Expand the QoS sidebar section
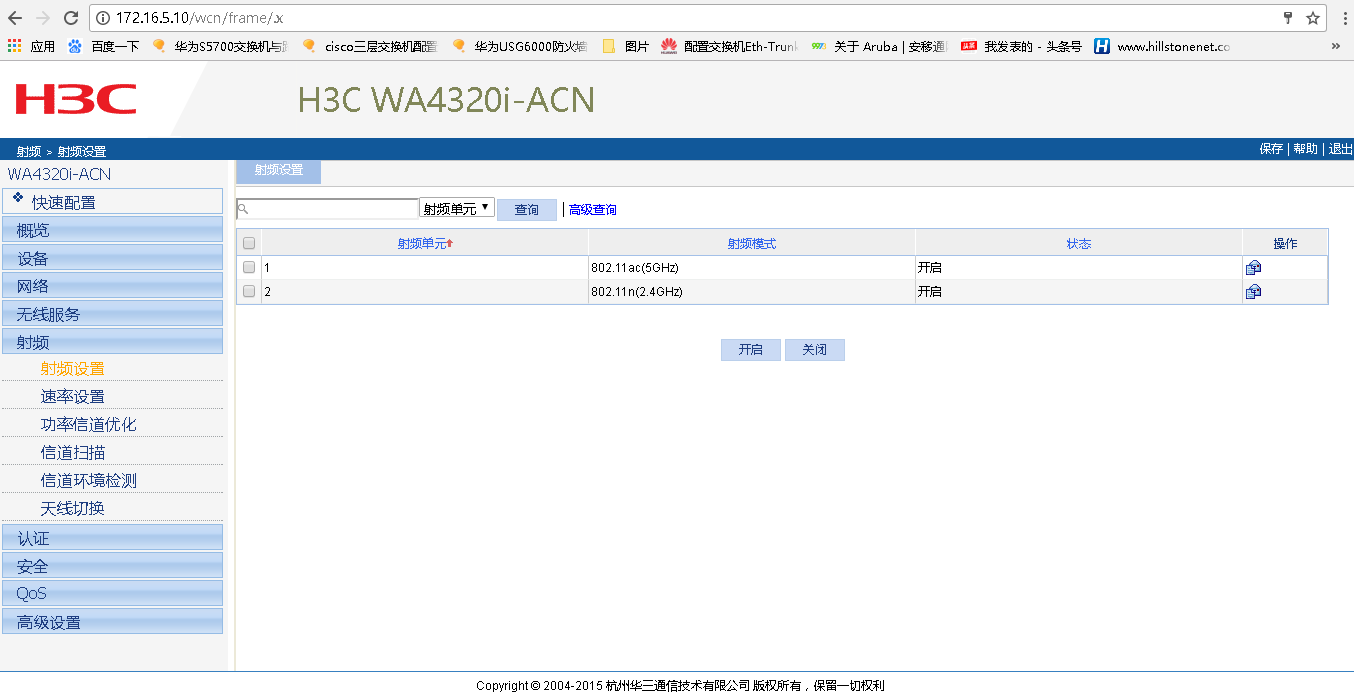The width and height of the screenshot is (1354, 699). coord(112,593)
